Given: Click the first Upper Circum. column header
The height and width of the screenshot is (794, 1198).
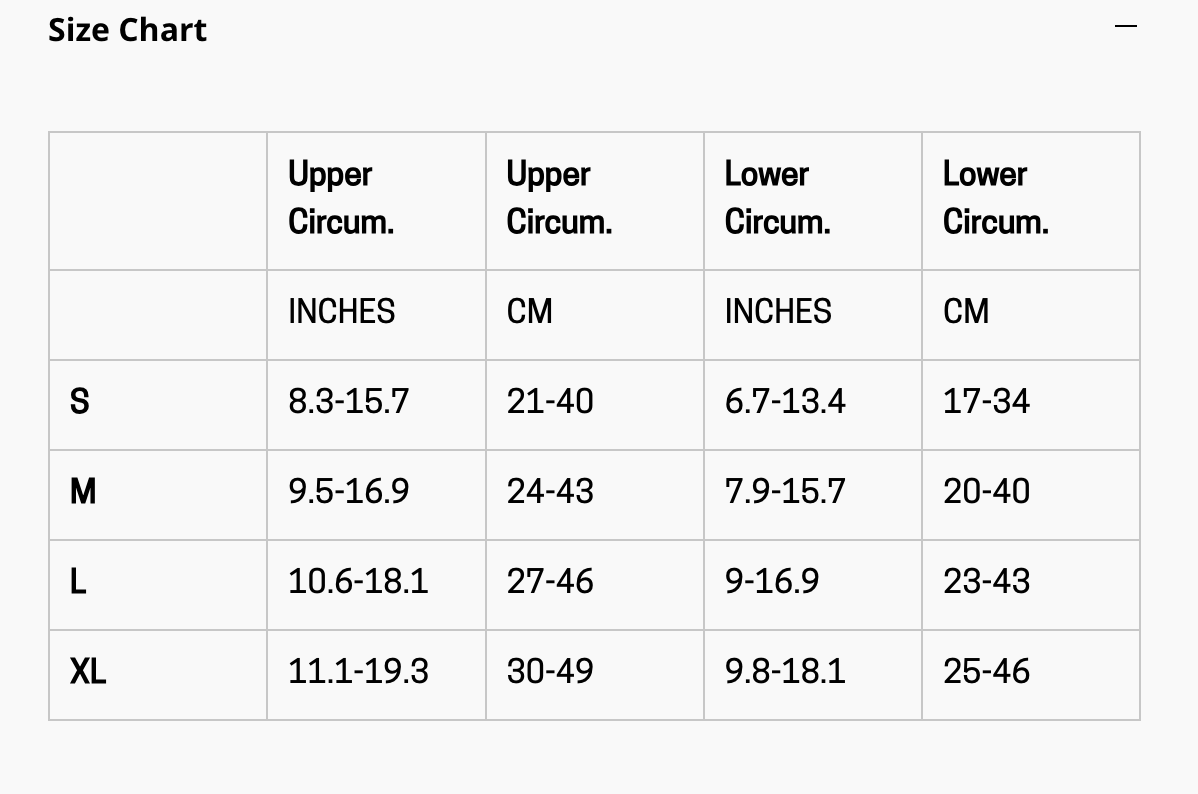Looking at the screenshot, I should pyautogui.click(x=341, y=198).
